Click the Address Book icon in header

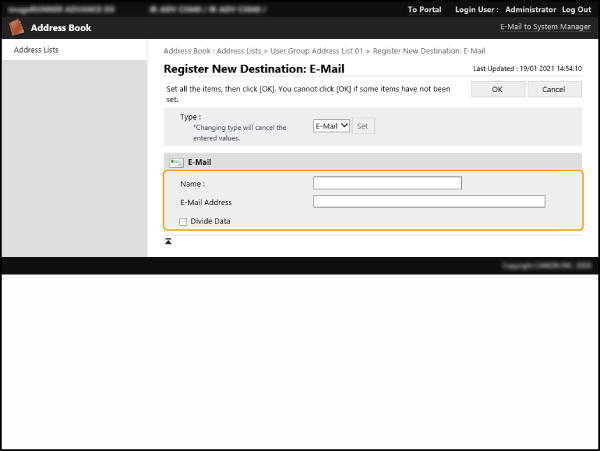17,28
